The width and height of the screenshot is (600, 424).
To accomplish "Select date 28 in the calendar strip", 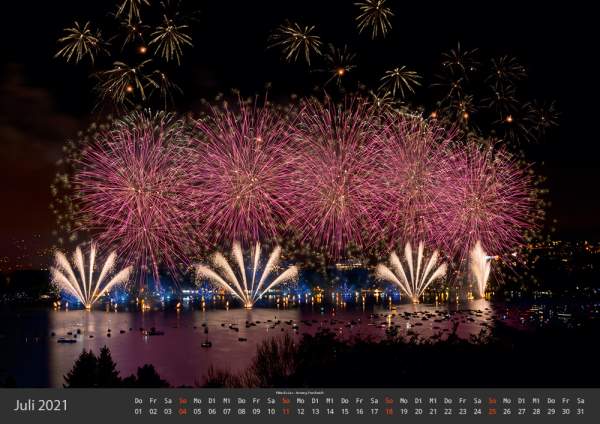I will click(x=536, y=412).
